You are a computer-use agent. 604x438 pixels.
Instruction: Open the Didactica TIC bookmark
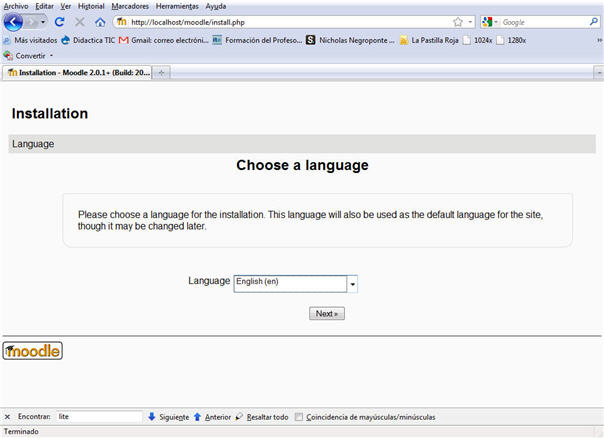(x=88, y=40)
